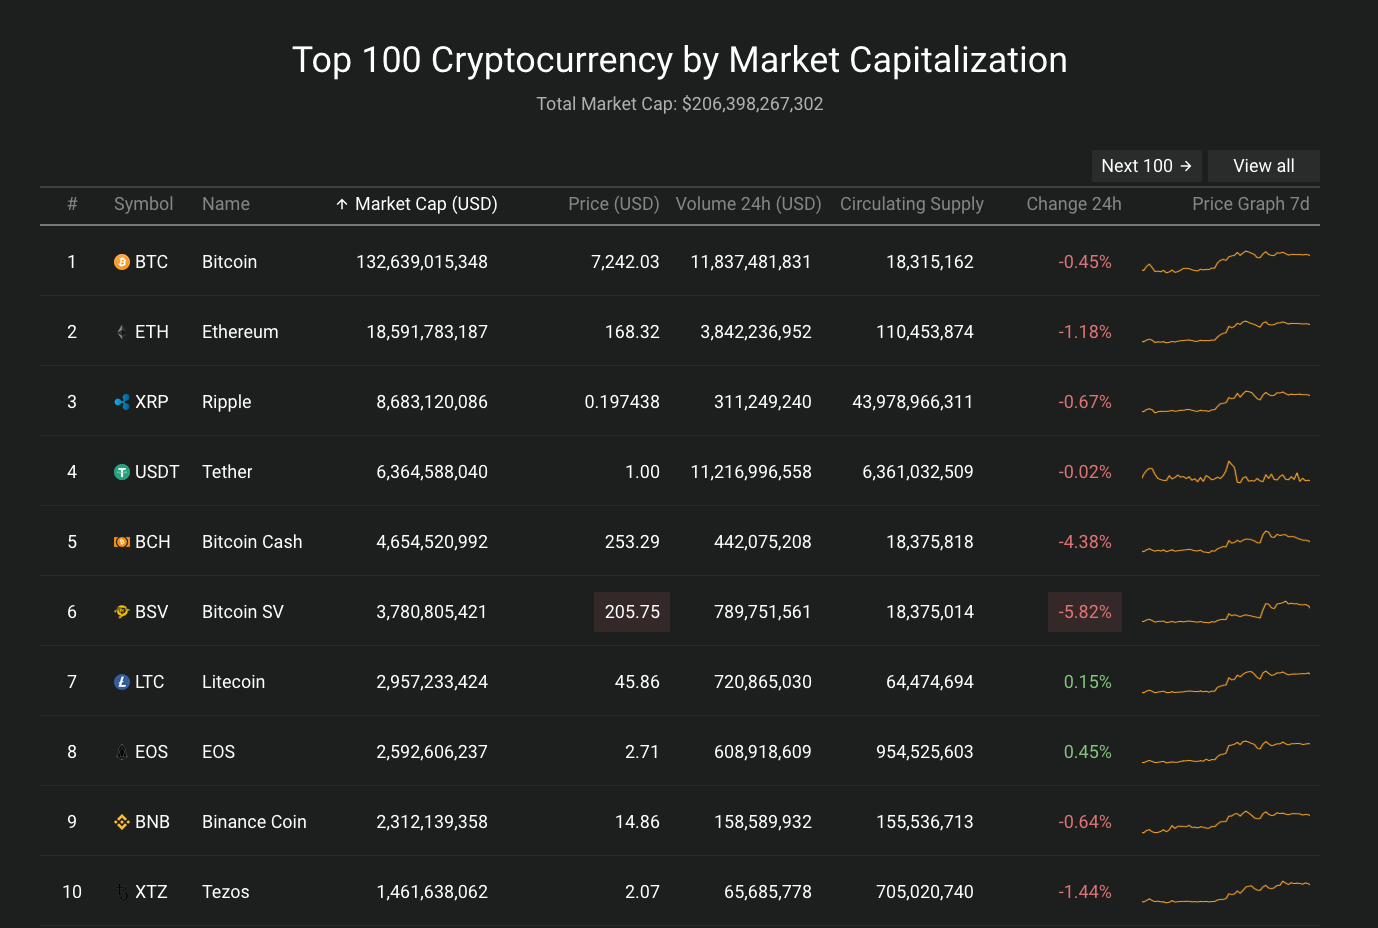Sort table by Change 24h header
1378x928 pixels.
(1073, 204)
